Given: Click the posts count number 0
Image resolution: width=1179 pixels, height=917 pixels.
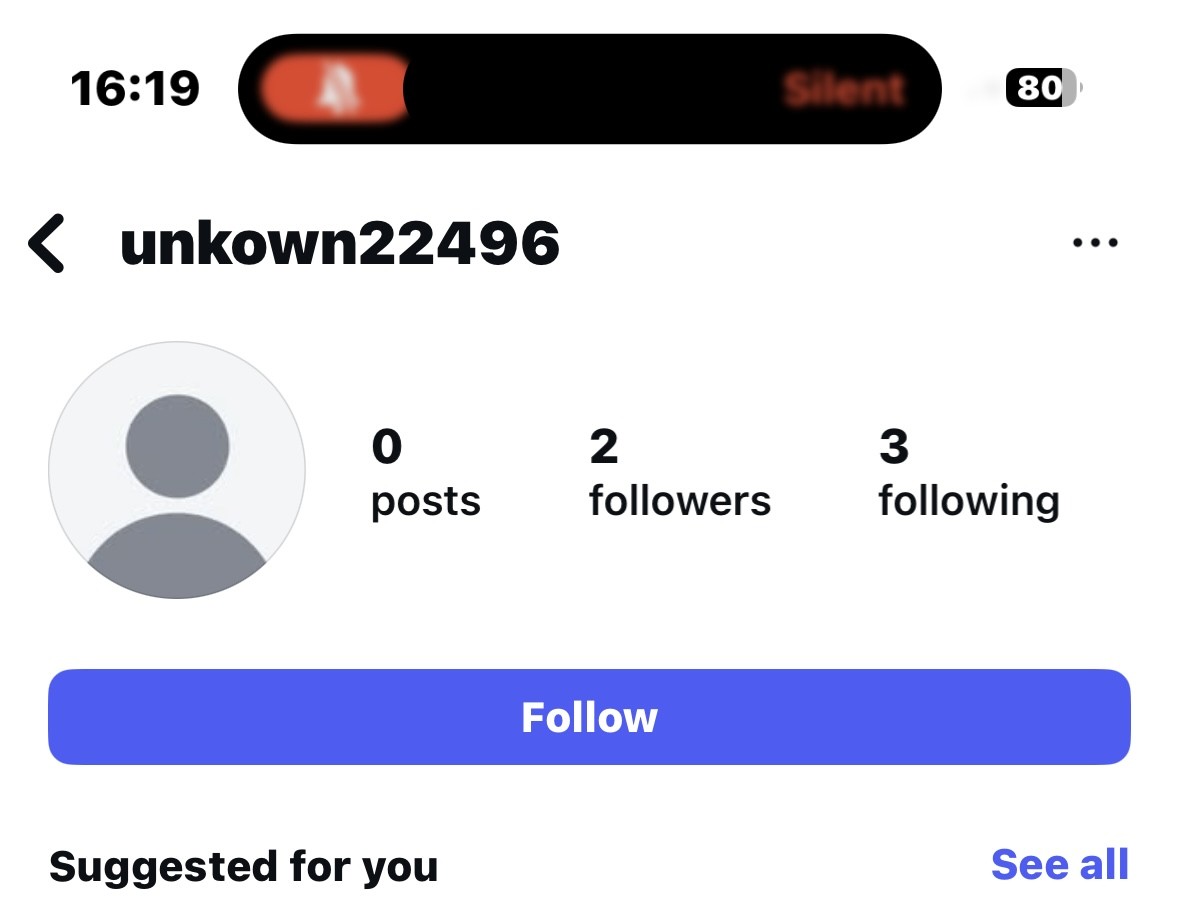Looking at the screenshot, I should tap(386, 447).
